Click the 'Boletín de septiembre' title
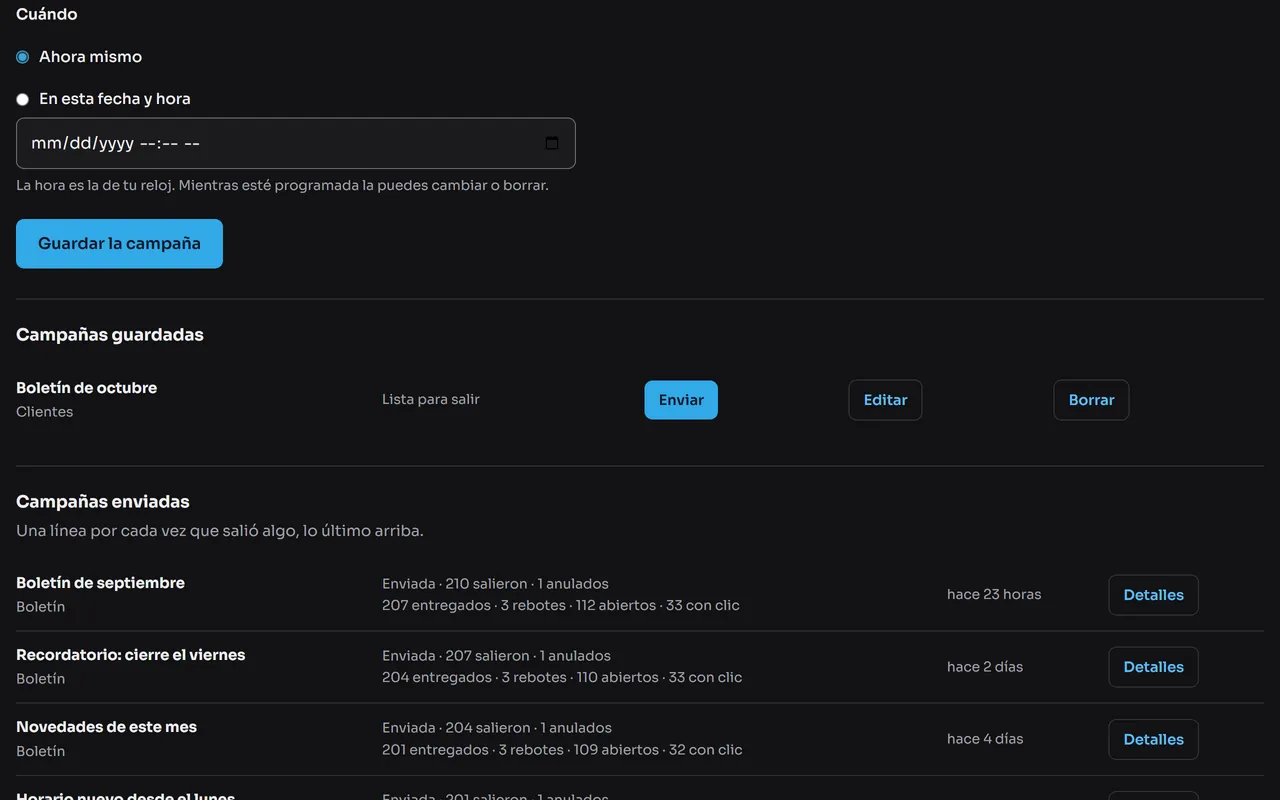The height and width of the screenshot is (800, 1280). [100, 583]
